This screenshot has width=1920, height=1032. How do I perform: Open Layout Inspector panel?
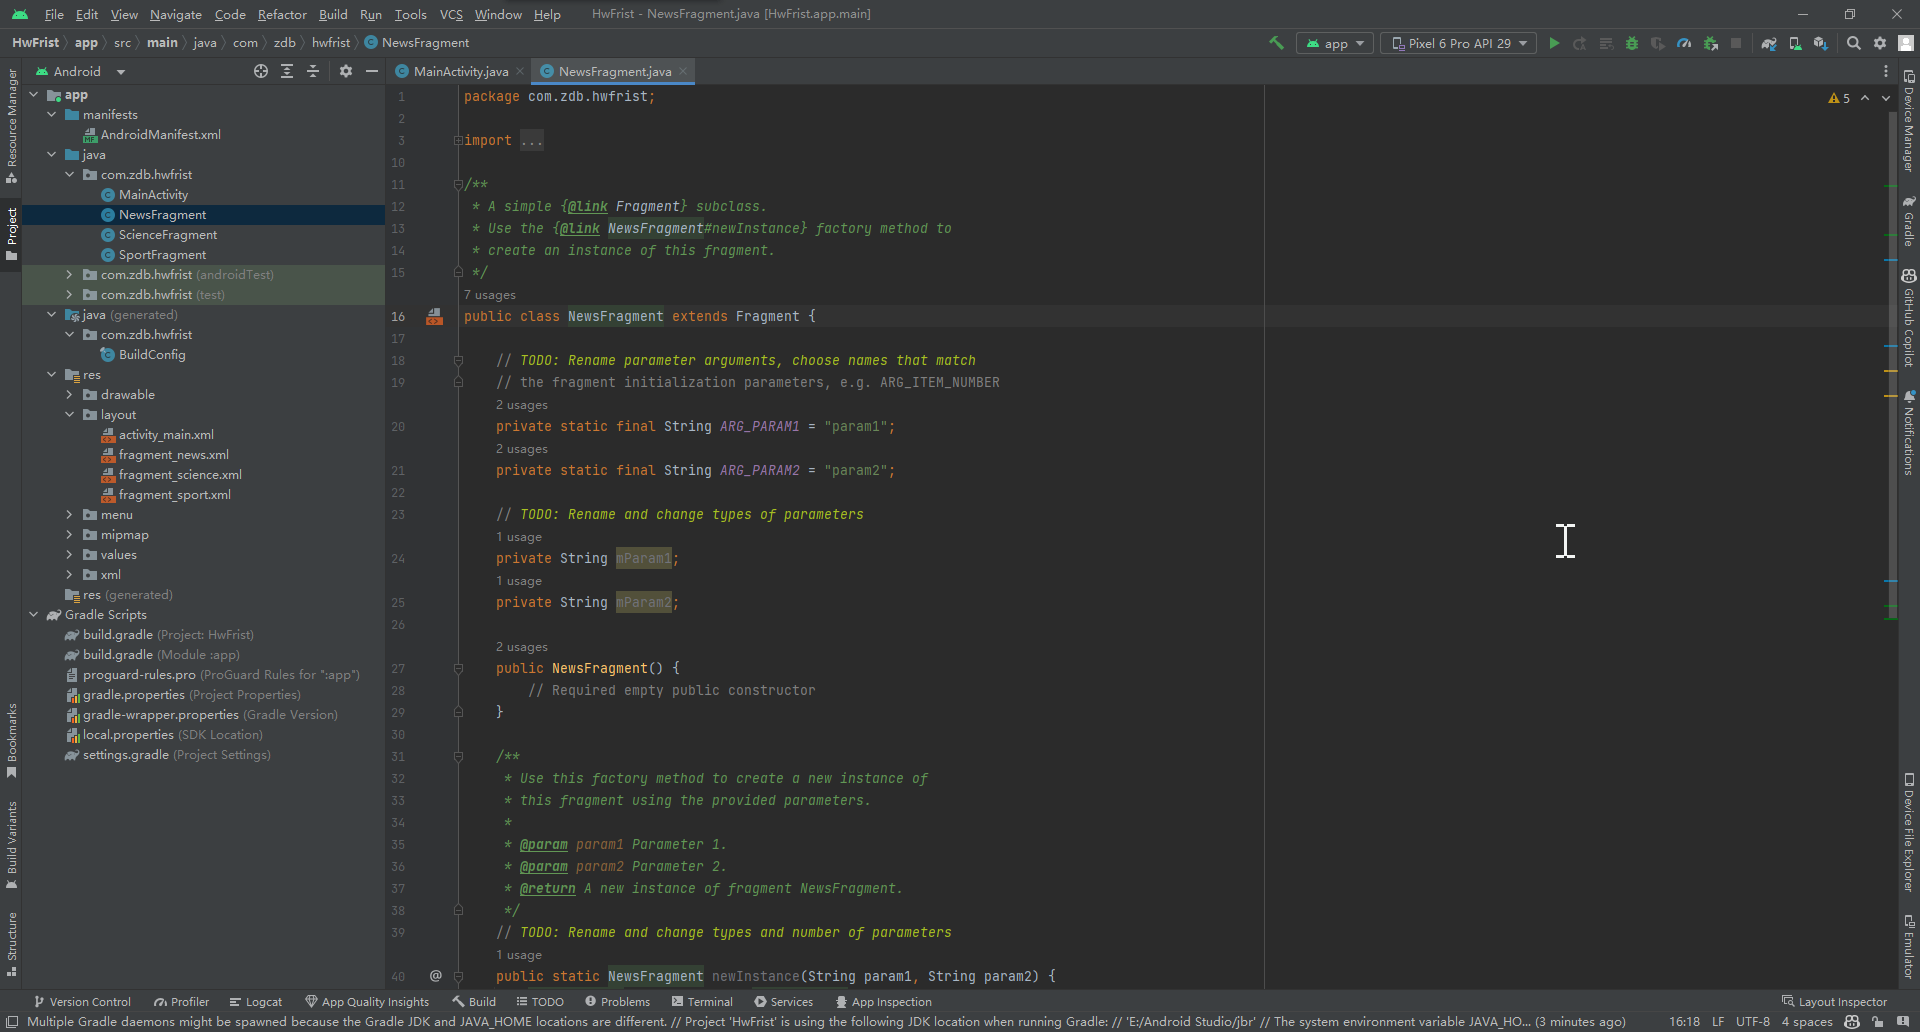tap(1834, 1001)
